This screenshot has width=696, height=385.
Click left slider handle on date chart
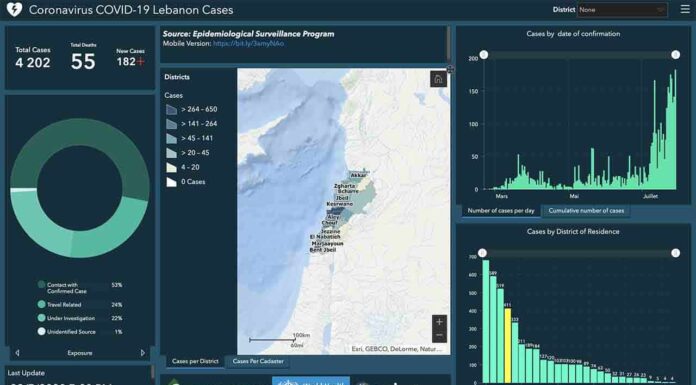pyautogui.click(x=484, y=55)
